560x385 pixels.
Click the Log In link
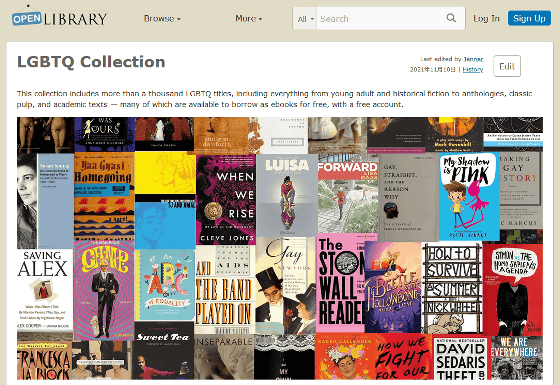pyautogui.click(x=486, y=19)
